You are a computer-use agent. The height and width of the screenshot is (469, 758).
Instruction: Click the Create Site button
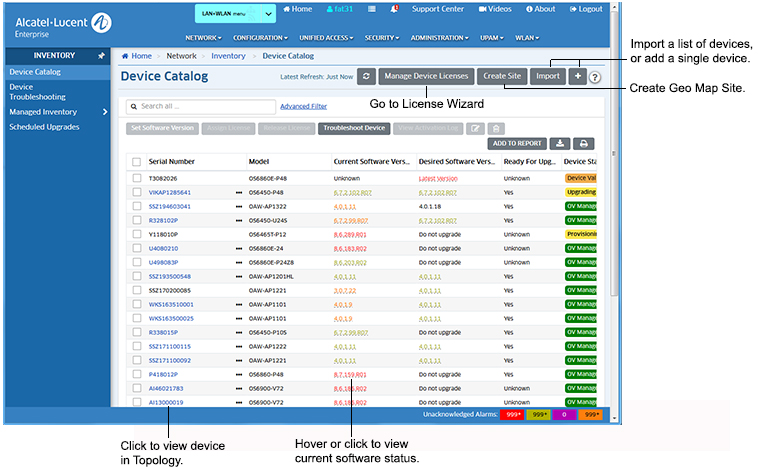coord(502,76)
